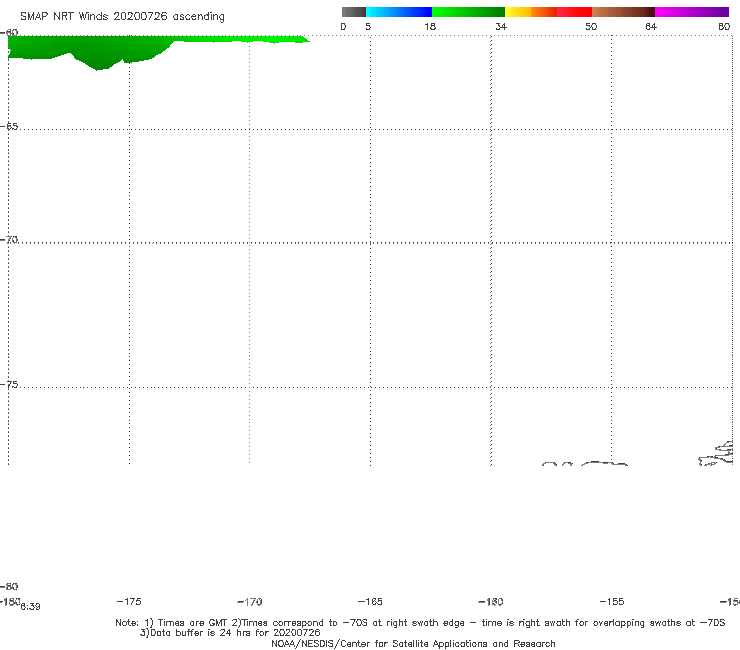Image resolution: width=740 pixels, height=650 pixels.
Task: Click the swath time stamp "6:39"
Action: (30, 607)
